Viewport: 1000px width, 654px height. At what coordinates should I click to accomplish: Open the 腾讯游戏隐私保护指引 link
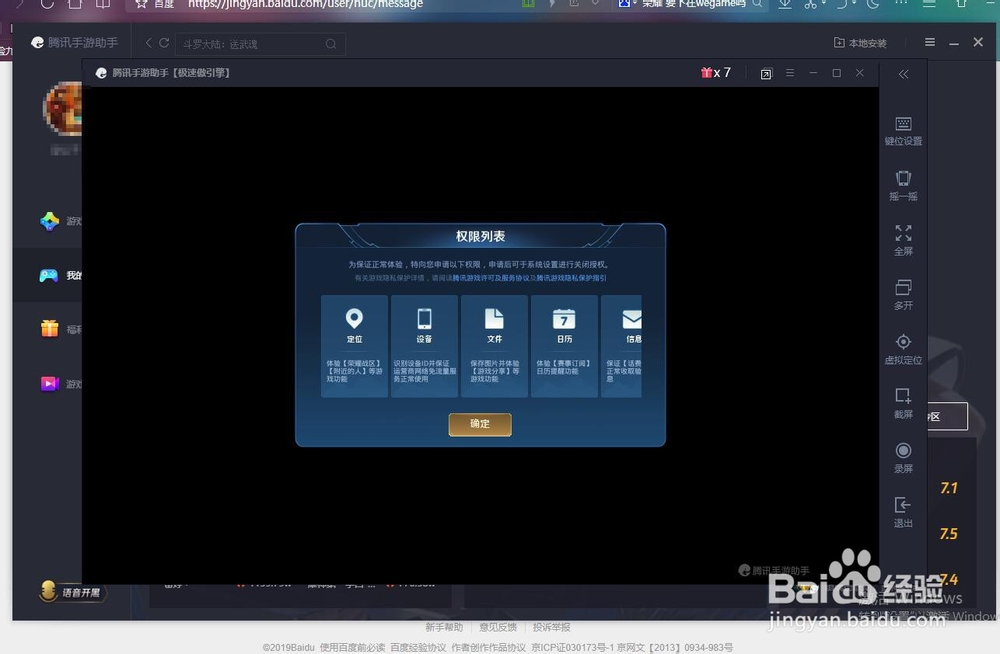coord(571,278)
